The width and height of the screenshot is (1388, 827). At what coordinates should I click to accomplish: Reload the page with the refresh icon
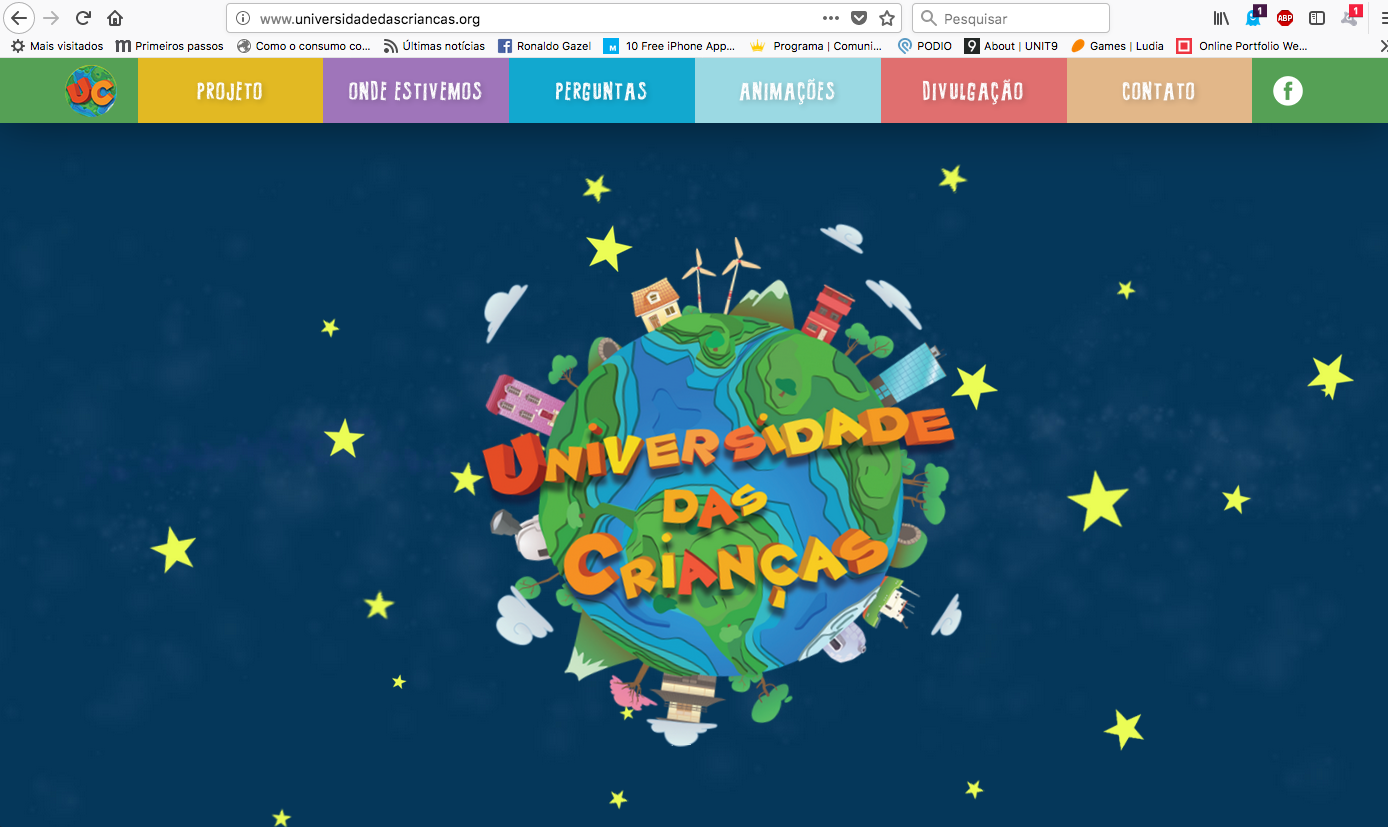(83, 18)
